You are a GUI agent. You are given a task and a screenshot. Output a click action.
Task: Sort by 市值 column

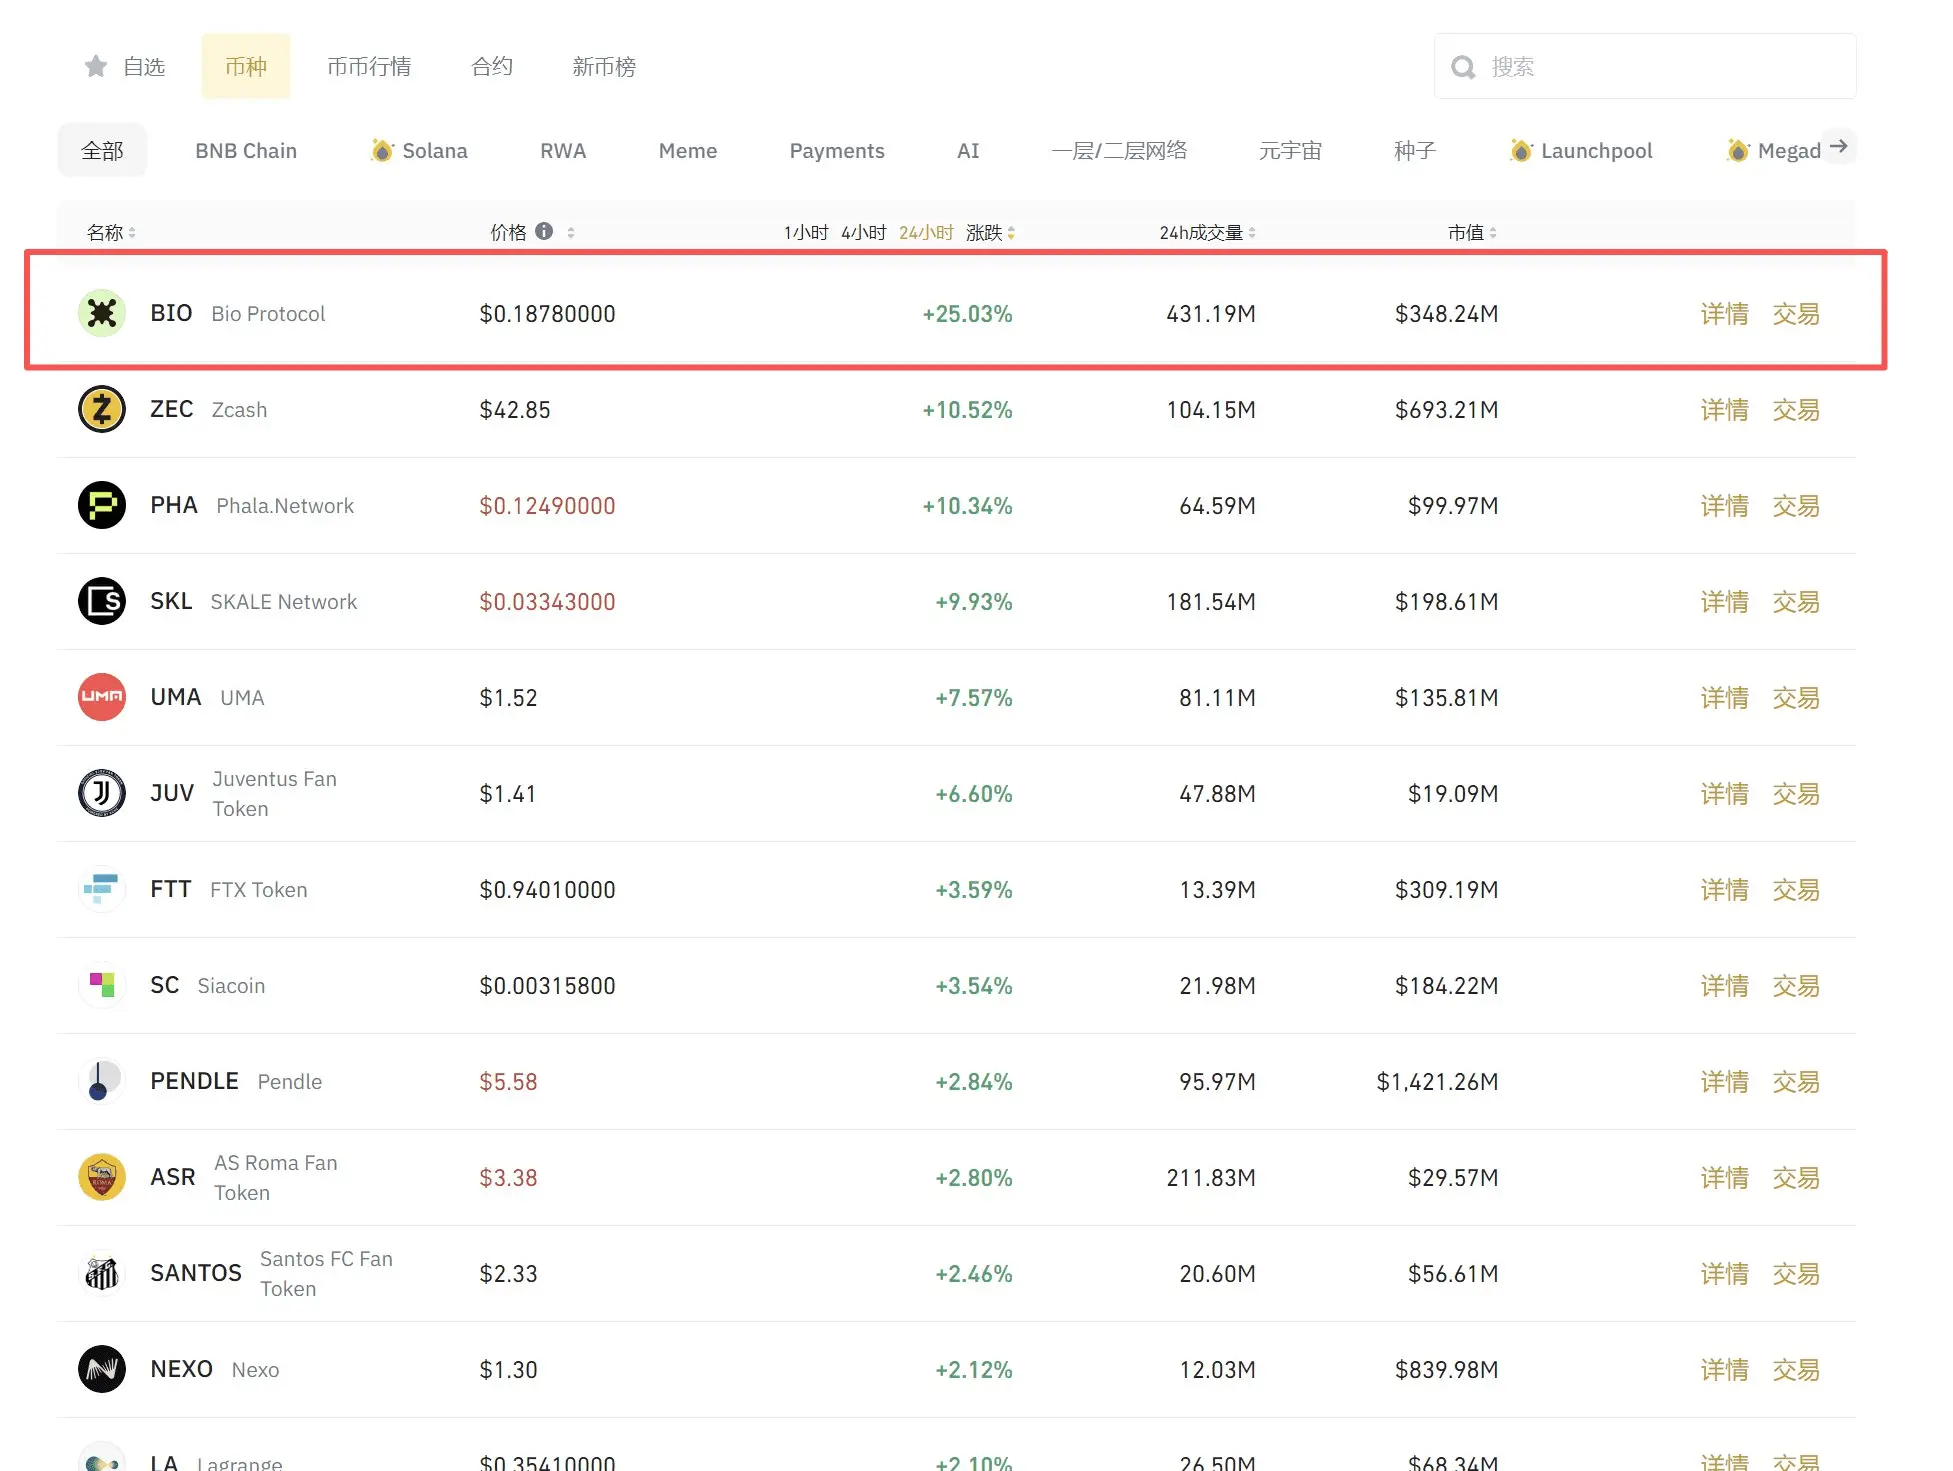(x=1472, y=232)
